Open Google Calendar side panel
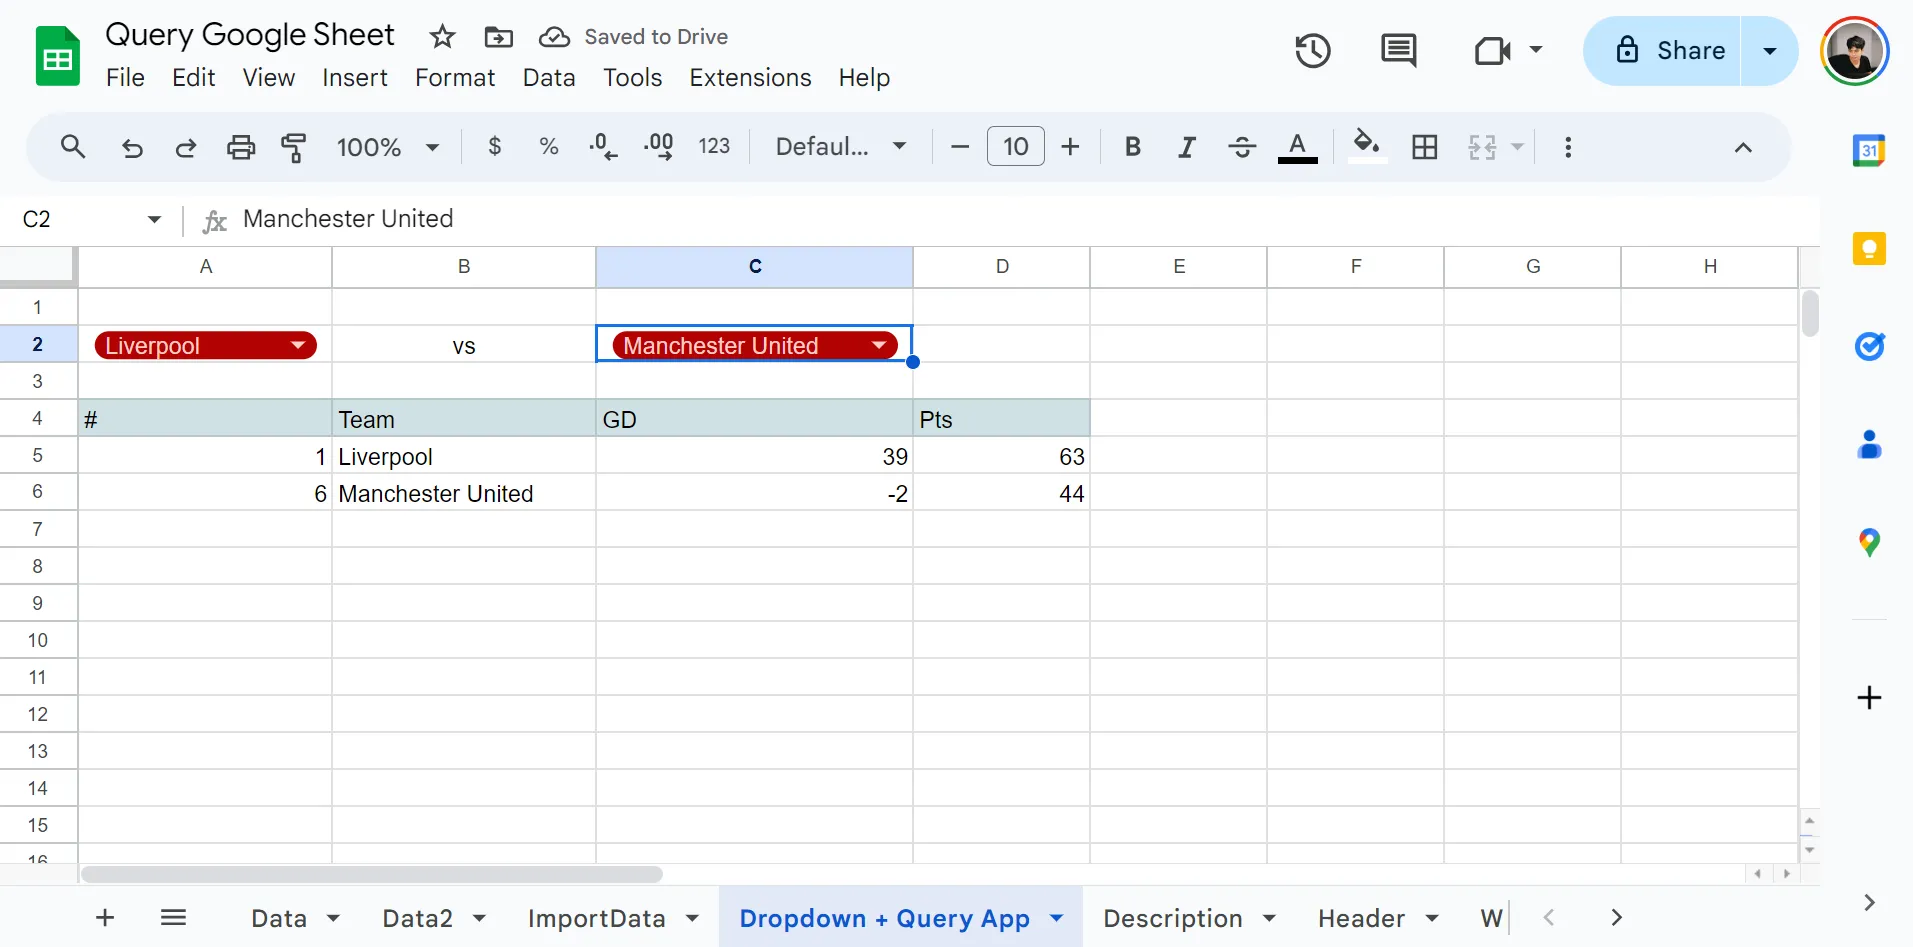The image size is (1913, 947). click(x=1869, y=150)
